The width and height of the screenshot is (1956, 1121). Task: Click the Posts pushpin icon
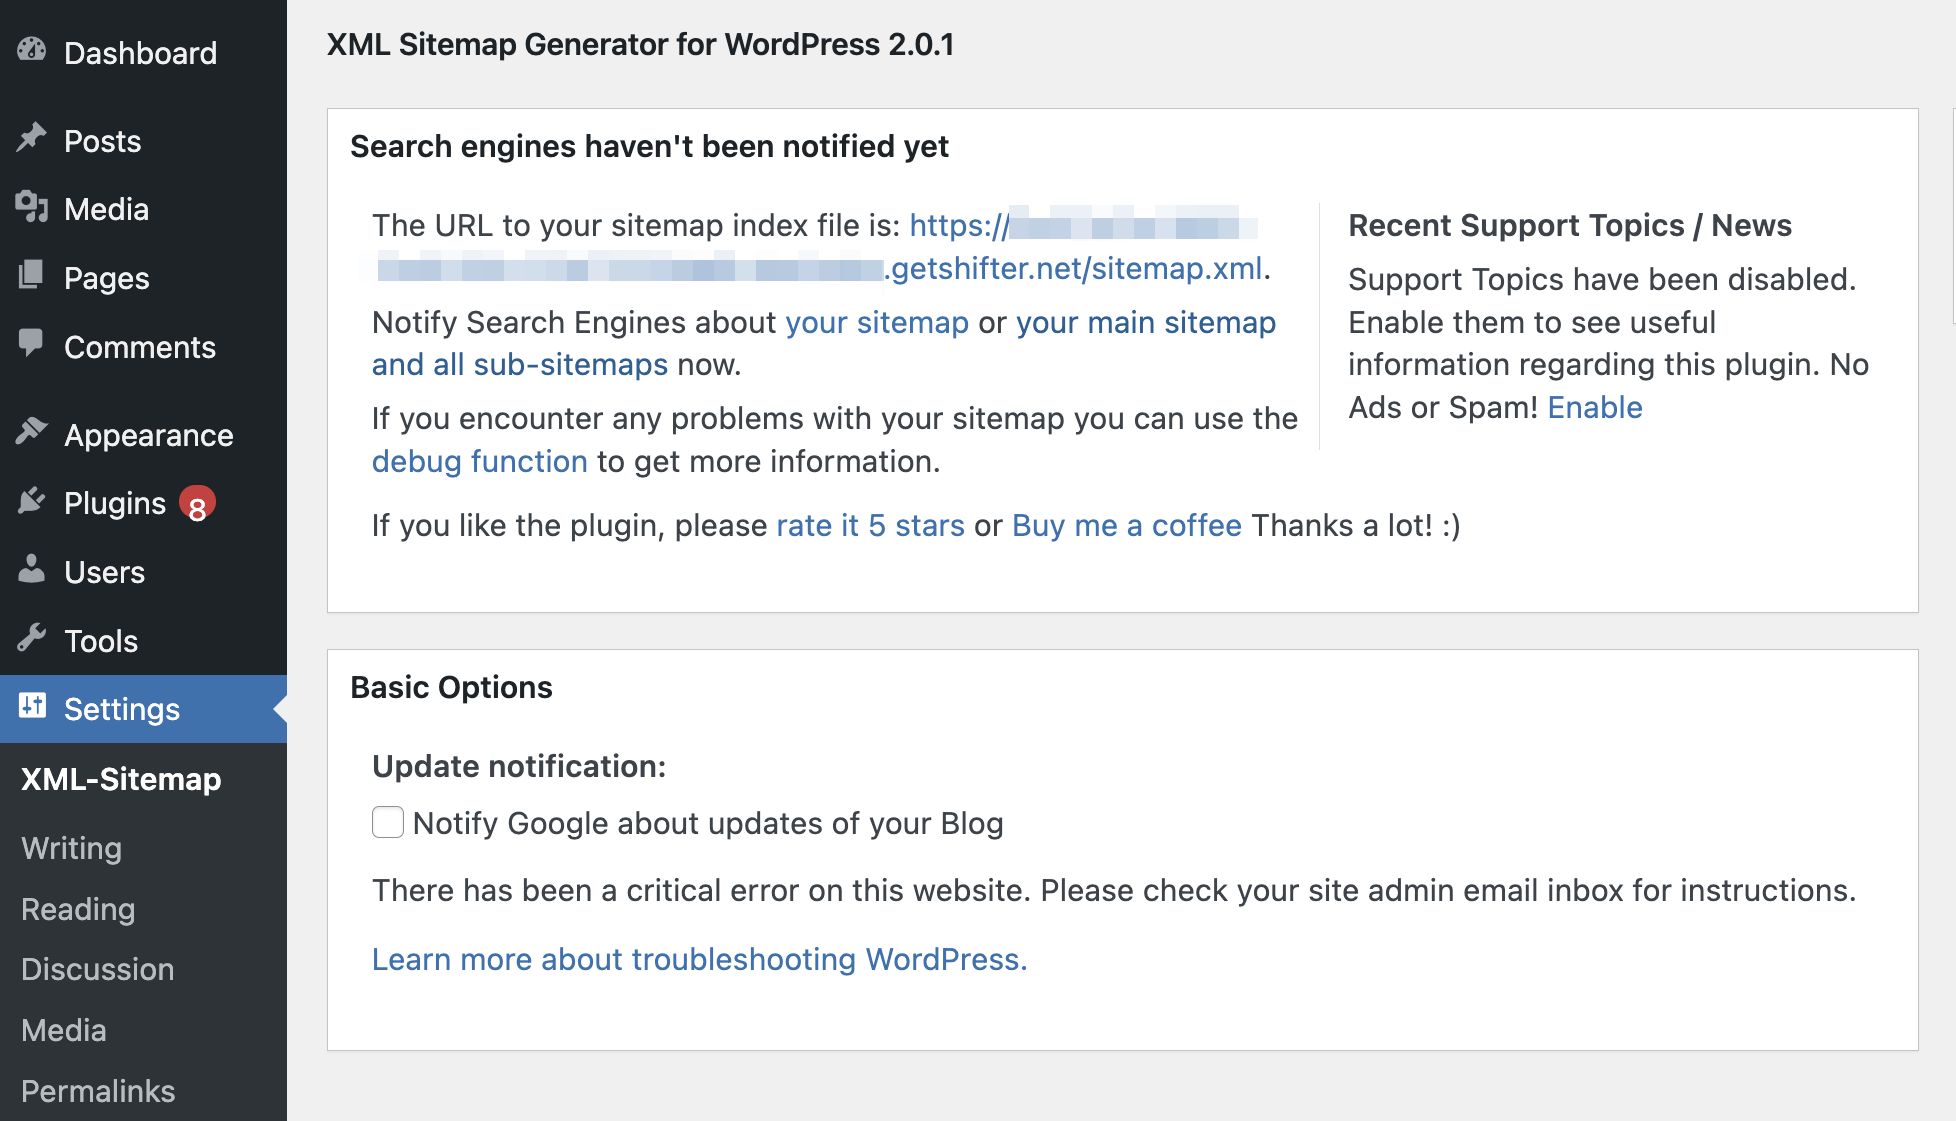click(x=32, y=138)
